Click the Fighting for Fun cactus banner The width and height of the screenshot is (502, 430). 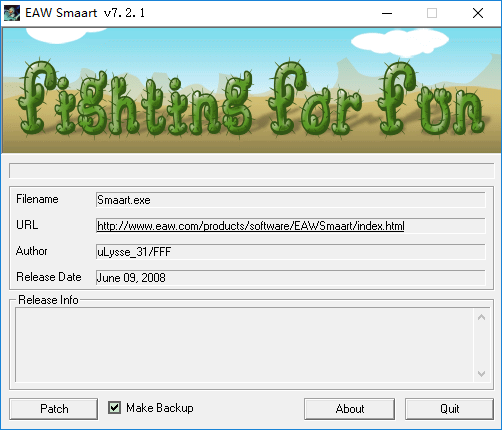pos(251,90)
